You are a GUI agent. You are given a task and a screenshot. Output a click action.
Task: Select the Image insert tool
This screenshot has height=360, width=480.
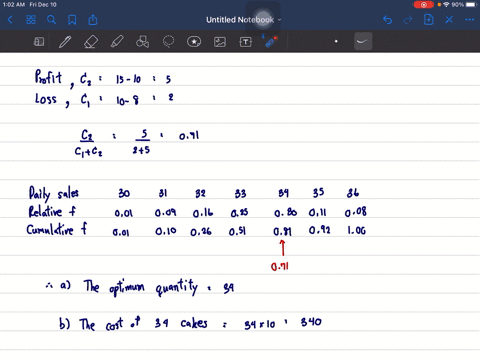click(220, 42)
